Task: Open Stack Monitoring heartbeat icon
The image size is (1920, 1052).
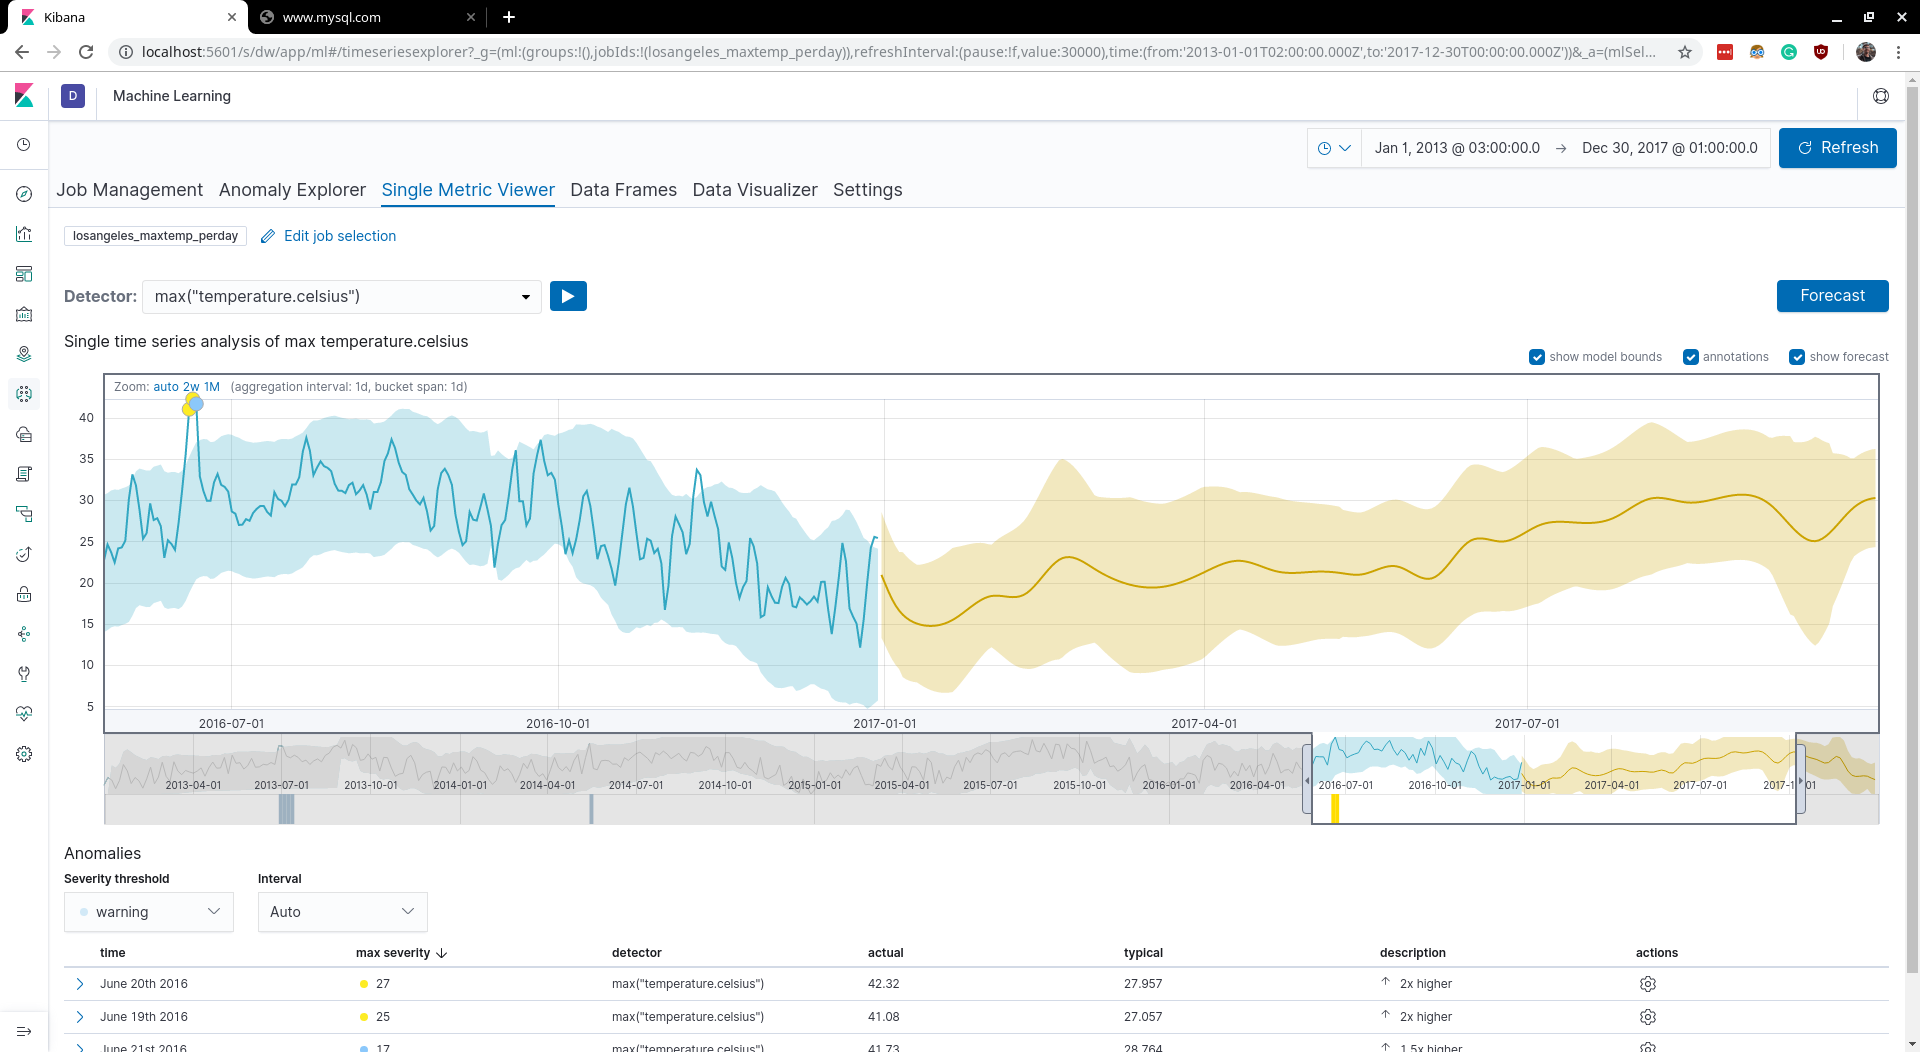Action: pyautogui.click(x=24, y=714)
